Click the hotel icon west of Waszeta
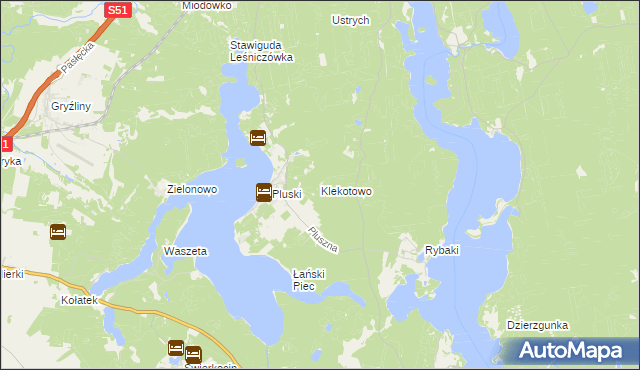 [x=58, y=232]
